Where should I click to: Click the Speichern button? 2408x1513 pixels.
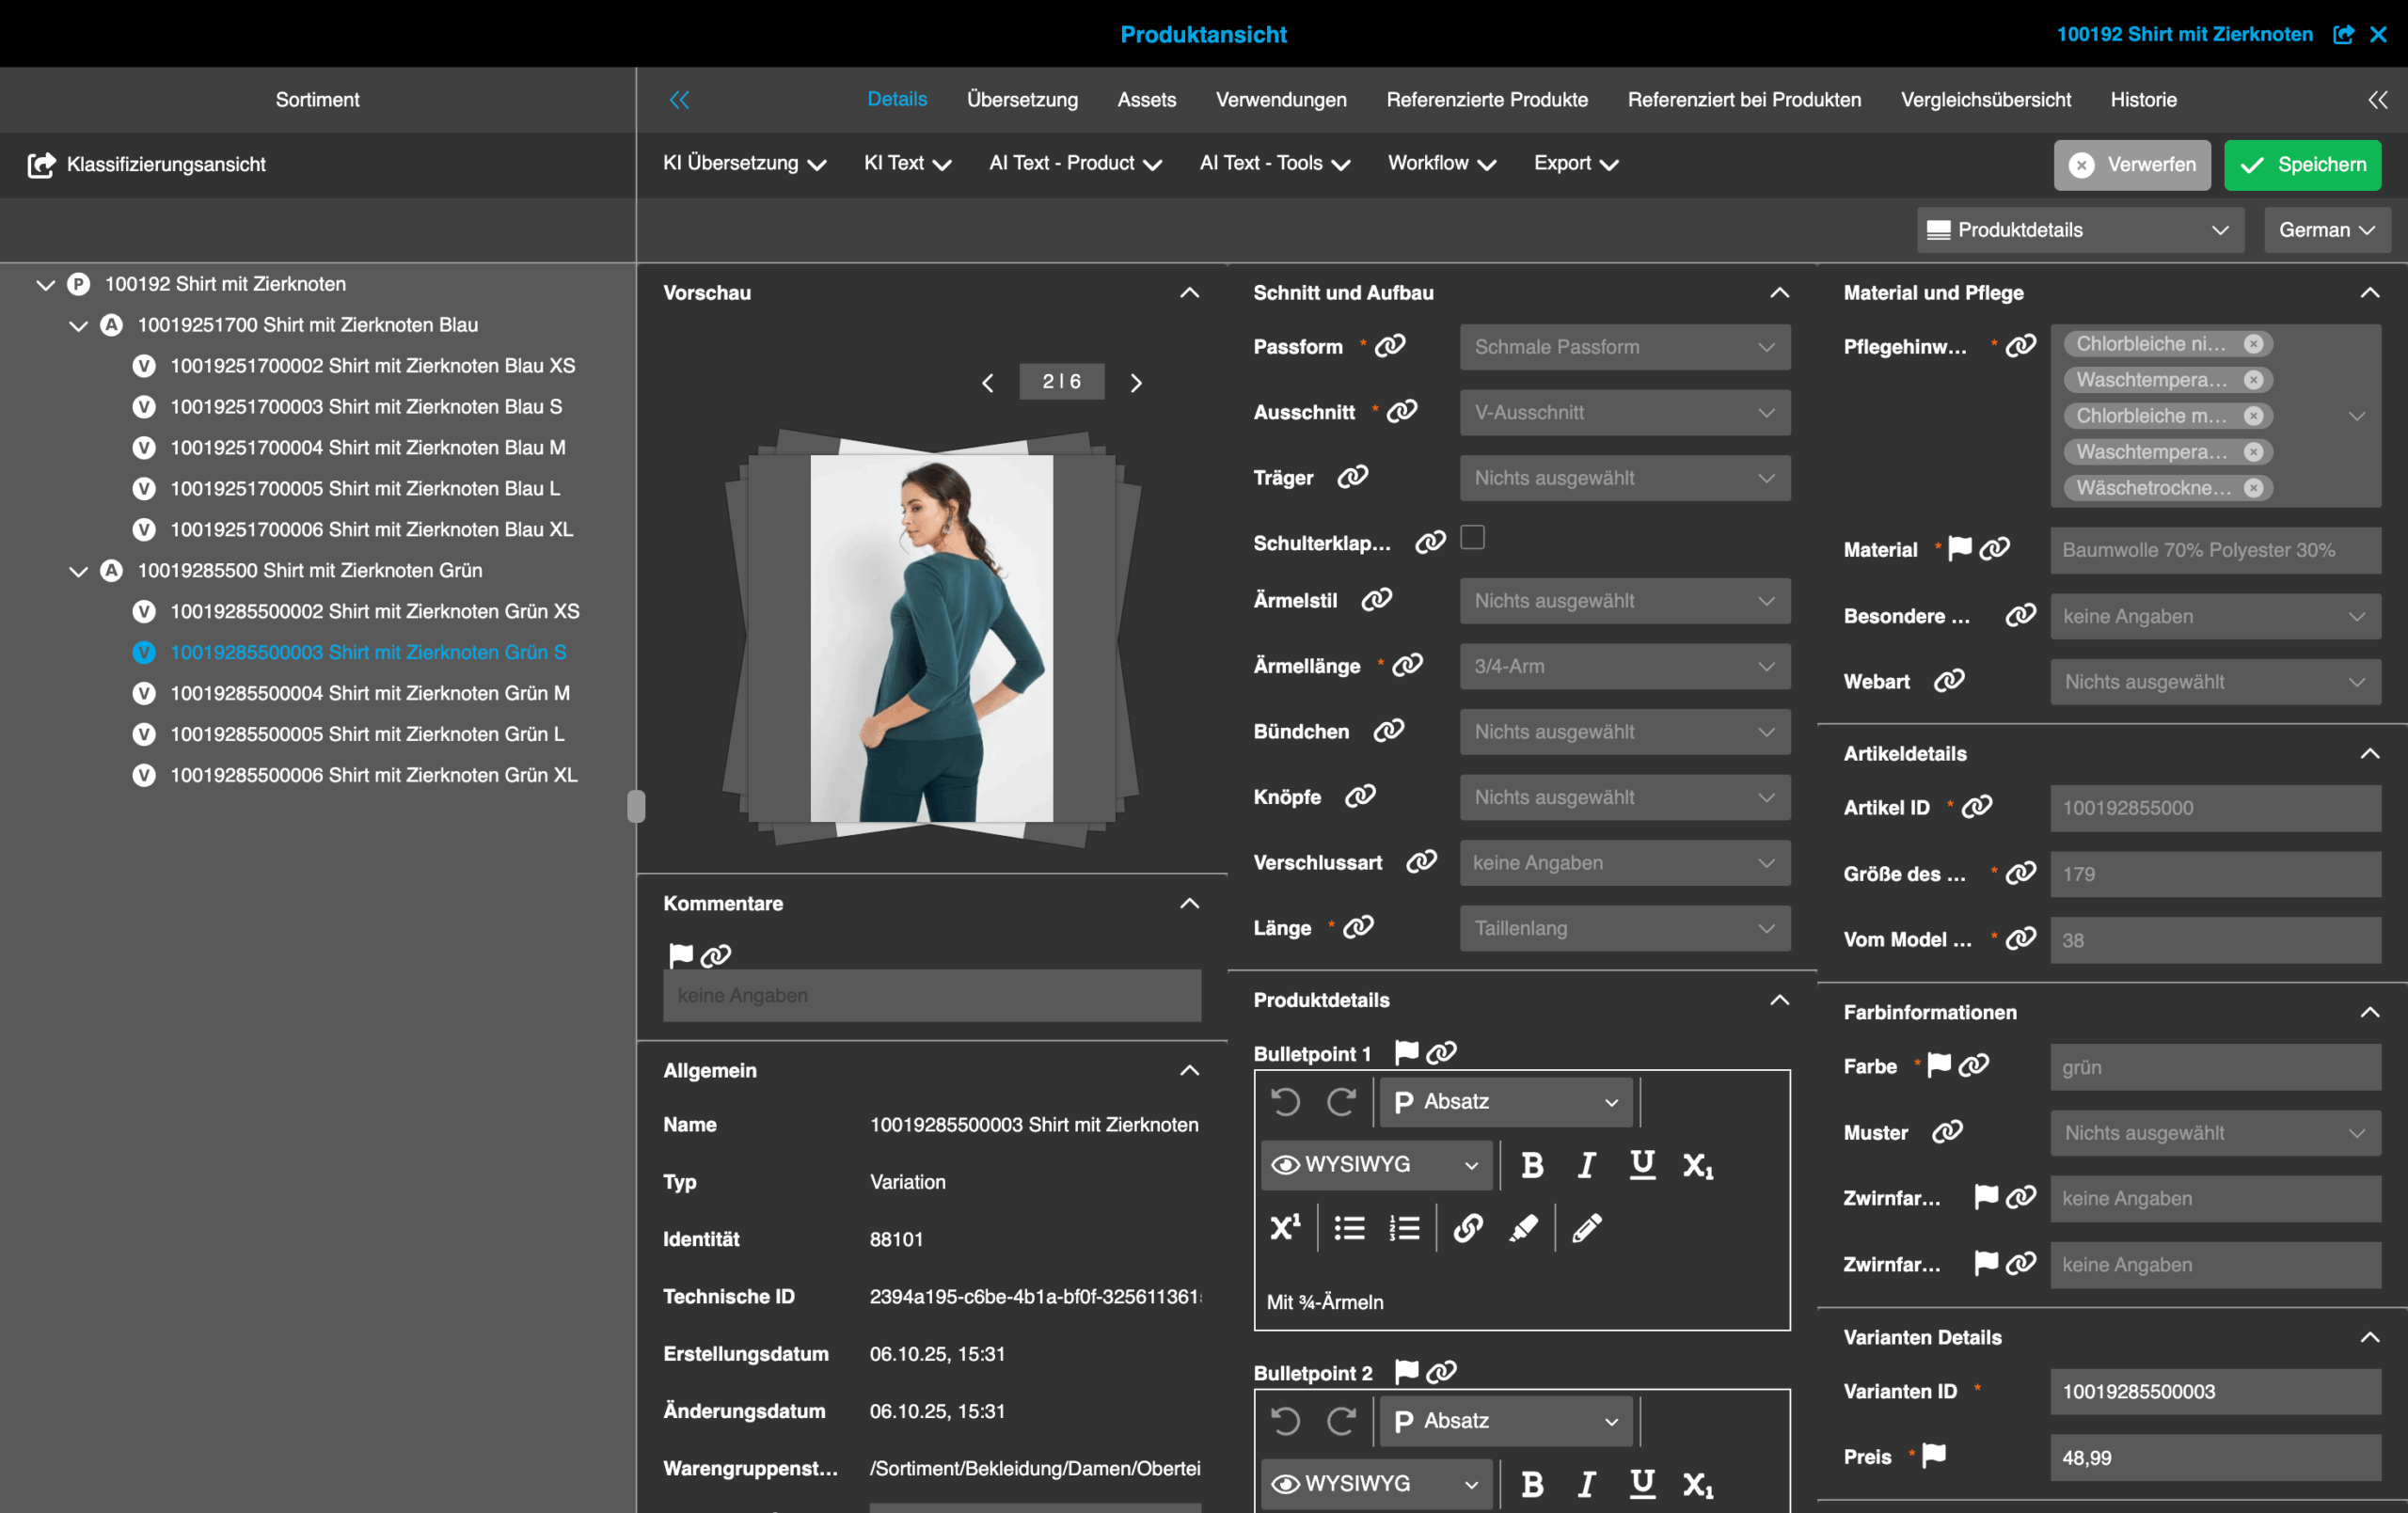coord(2302,165)
